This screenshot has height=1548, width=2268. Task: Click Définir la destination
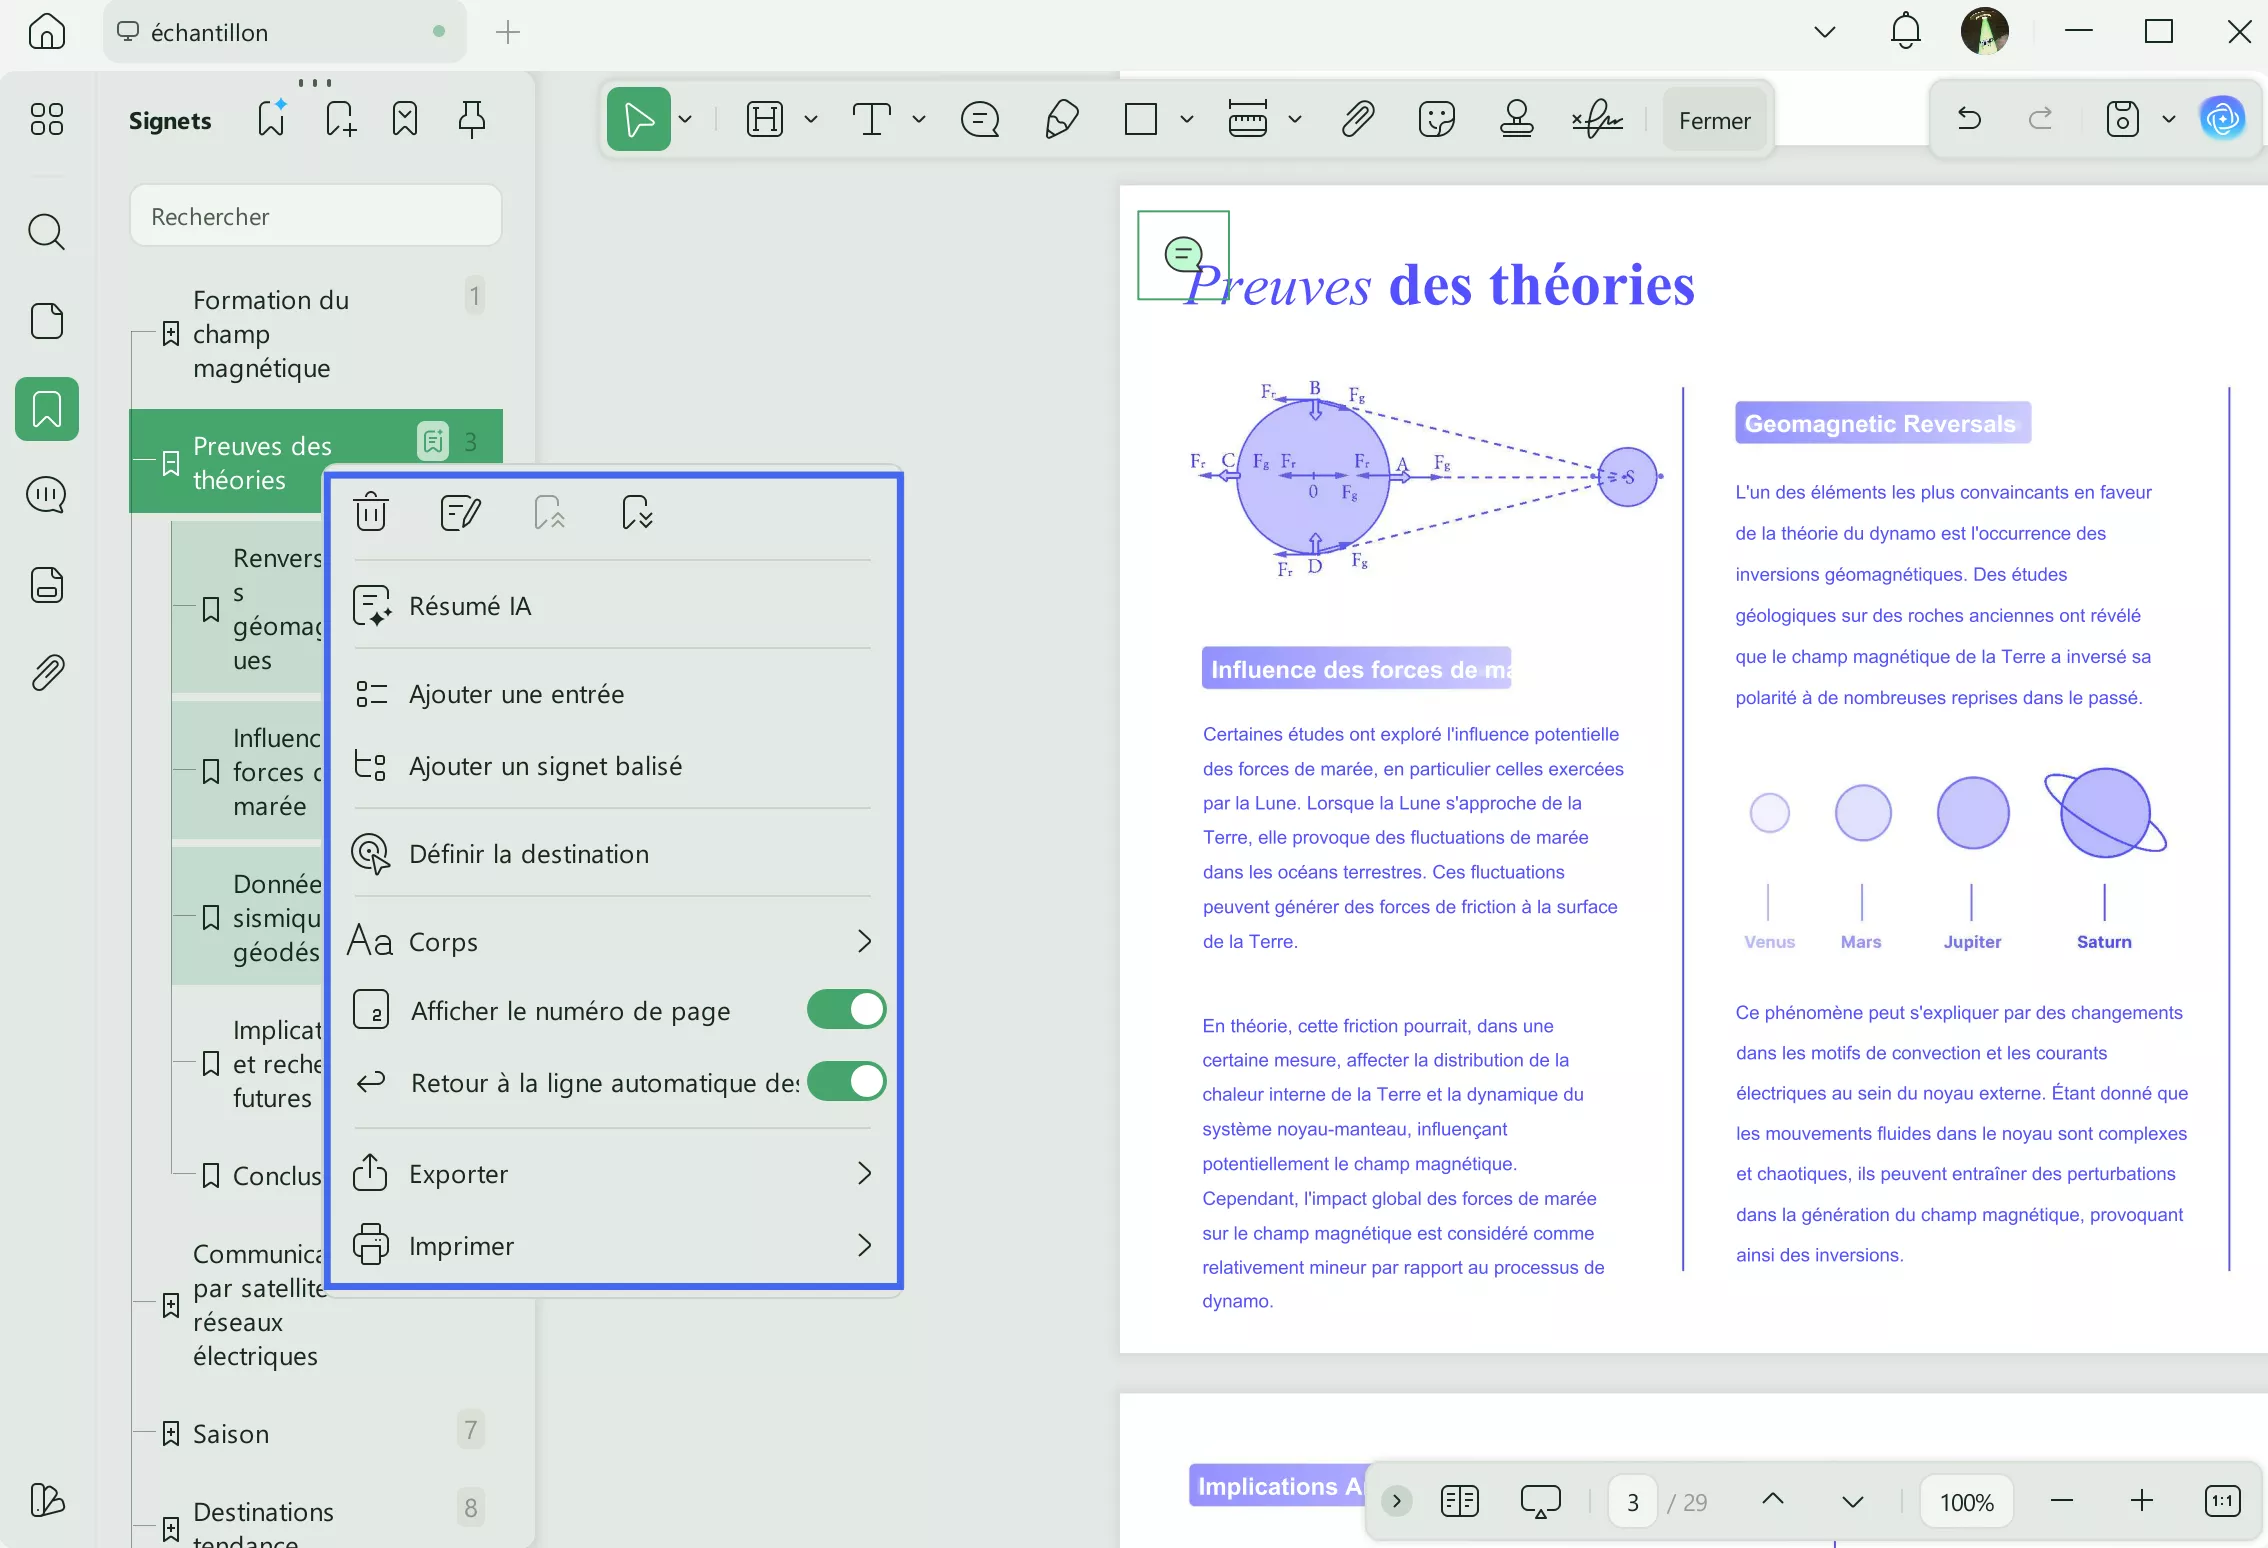528,854
